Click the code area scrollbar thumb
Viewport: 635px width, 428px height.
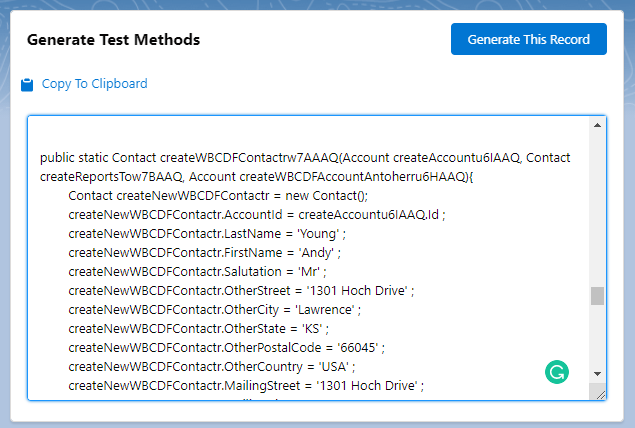[598, 295]
